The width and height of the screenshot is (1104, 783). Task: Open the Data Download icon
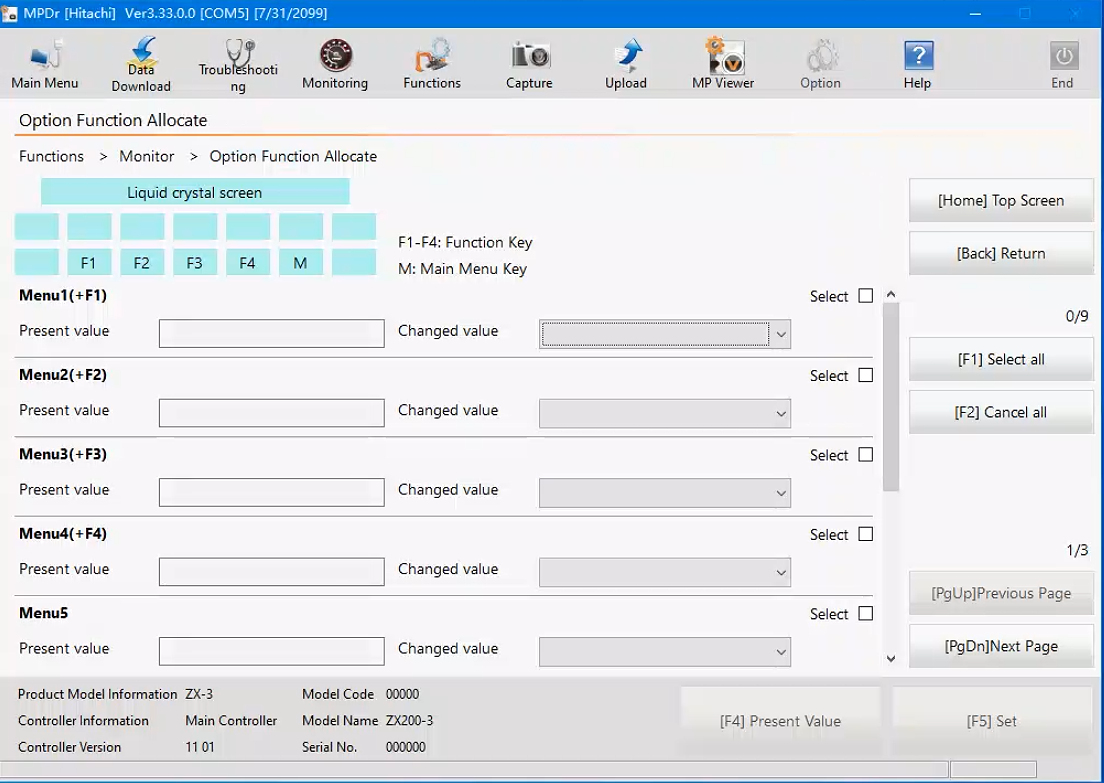[141, 65]
